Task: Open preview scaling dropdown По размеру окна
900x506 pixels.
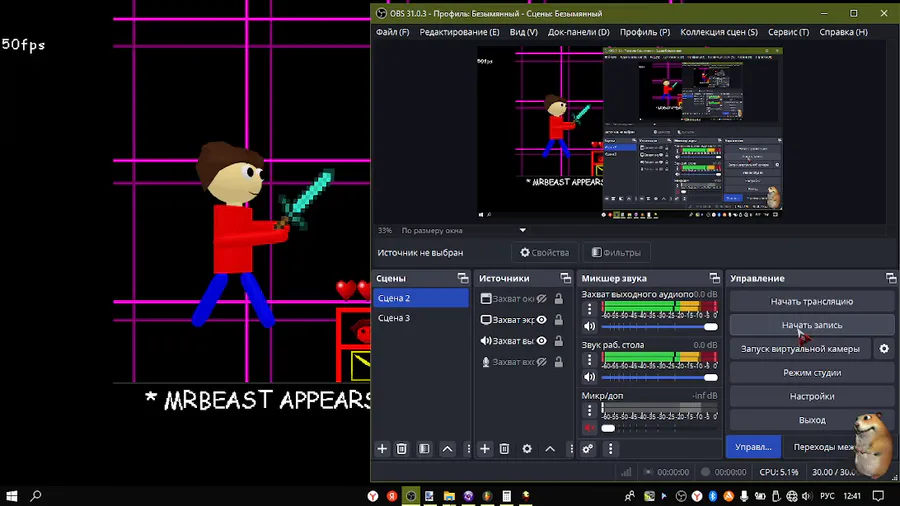Action: tap(464, 231)
